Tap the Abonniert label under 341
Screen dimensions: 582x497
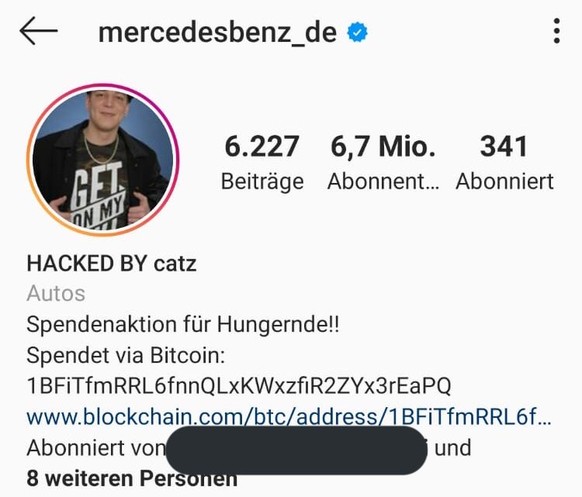[x=505, y=182]
